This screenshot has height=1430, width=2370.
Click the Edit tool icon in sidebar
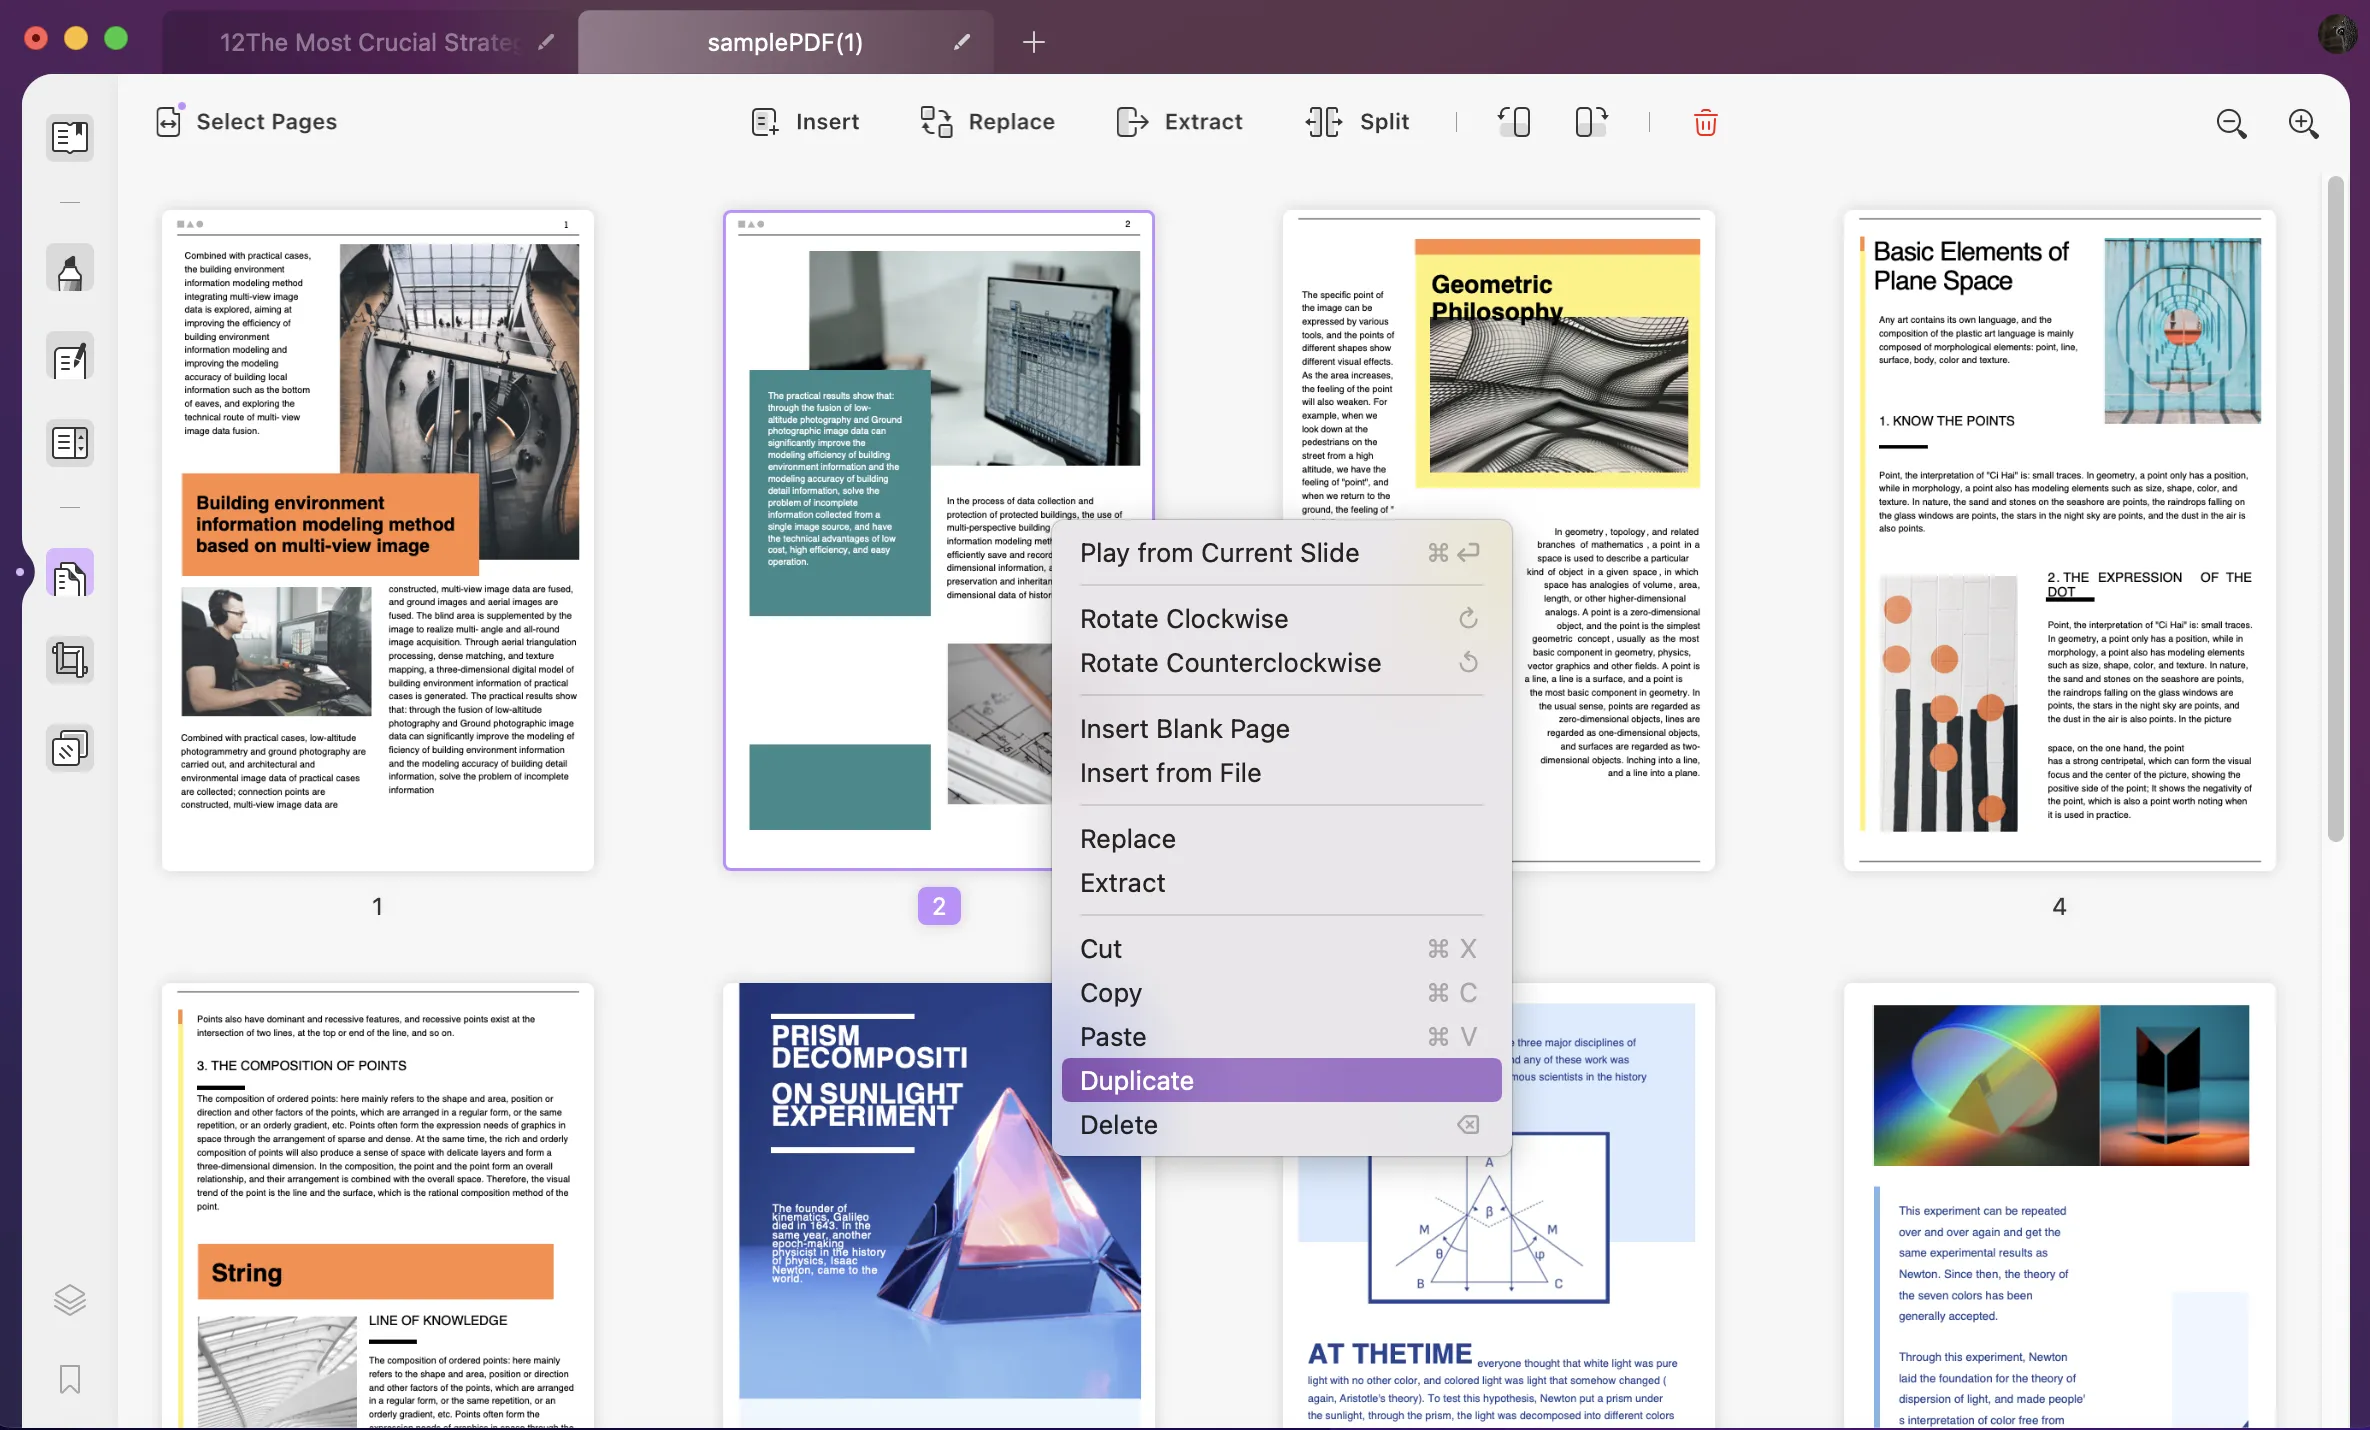(69, 359)
